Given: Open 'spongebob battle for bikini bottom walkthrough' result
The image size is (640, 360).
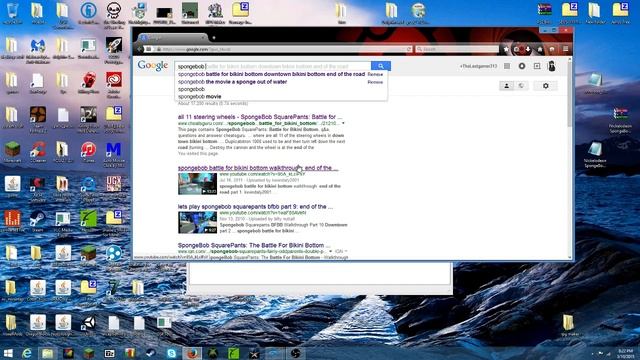Looking at the screenshot, I should coord(258,168).
